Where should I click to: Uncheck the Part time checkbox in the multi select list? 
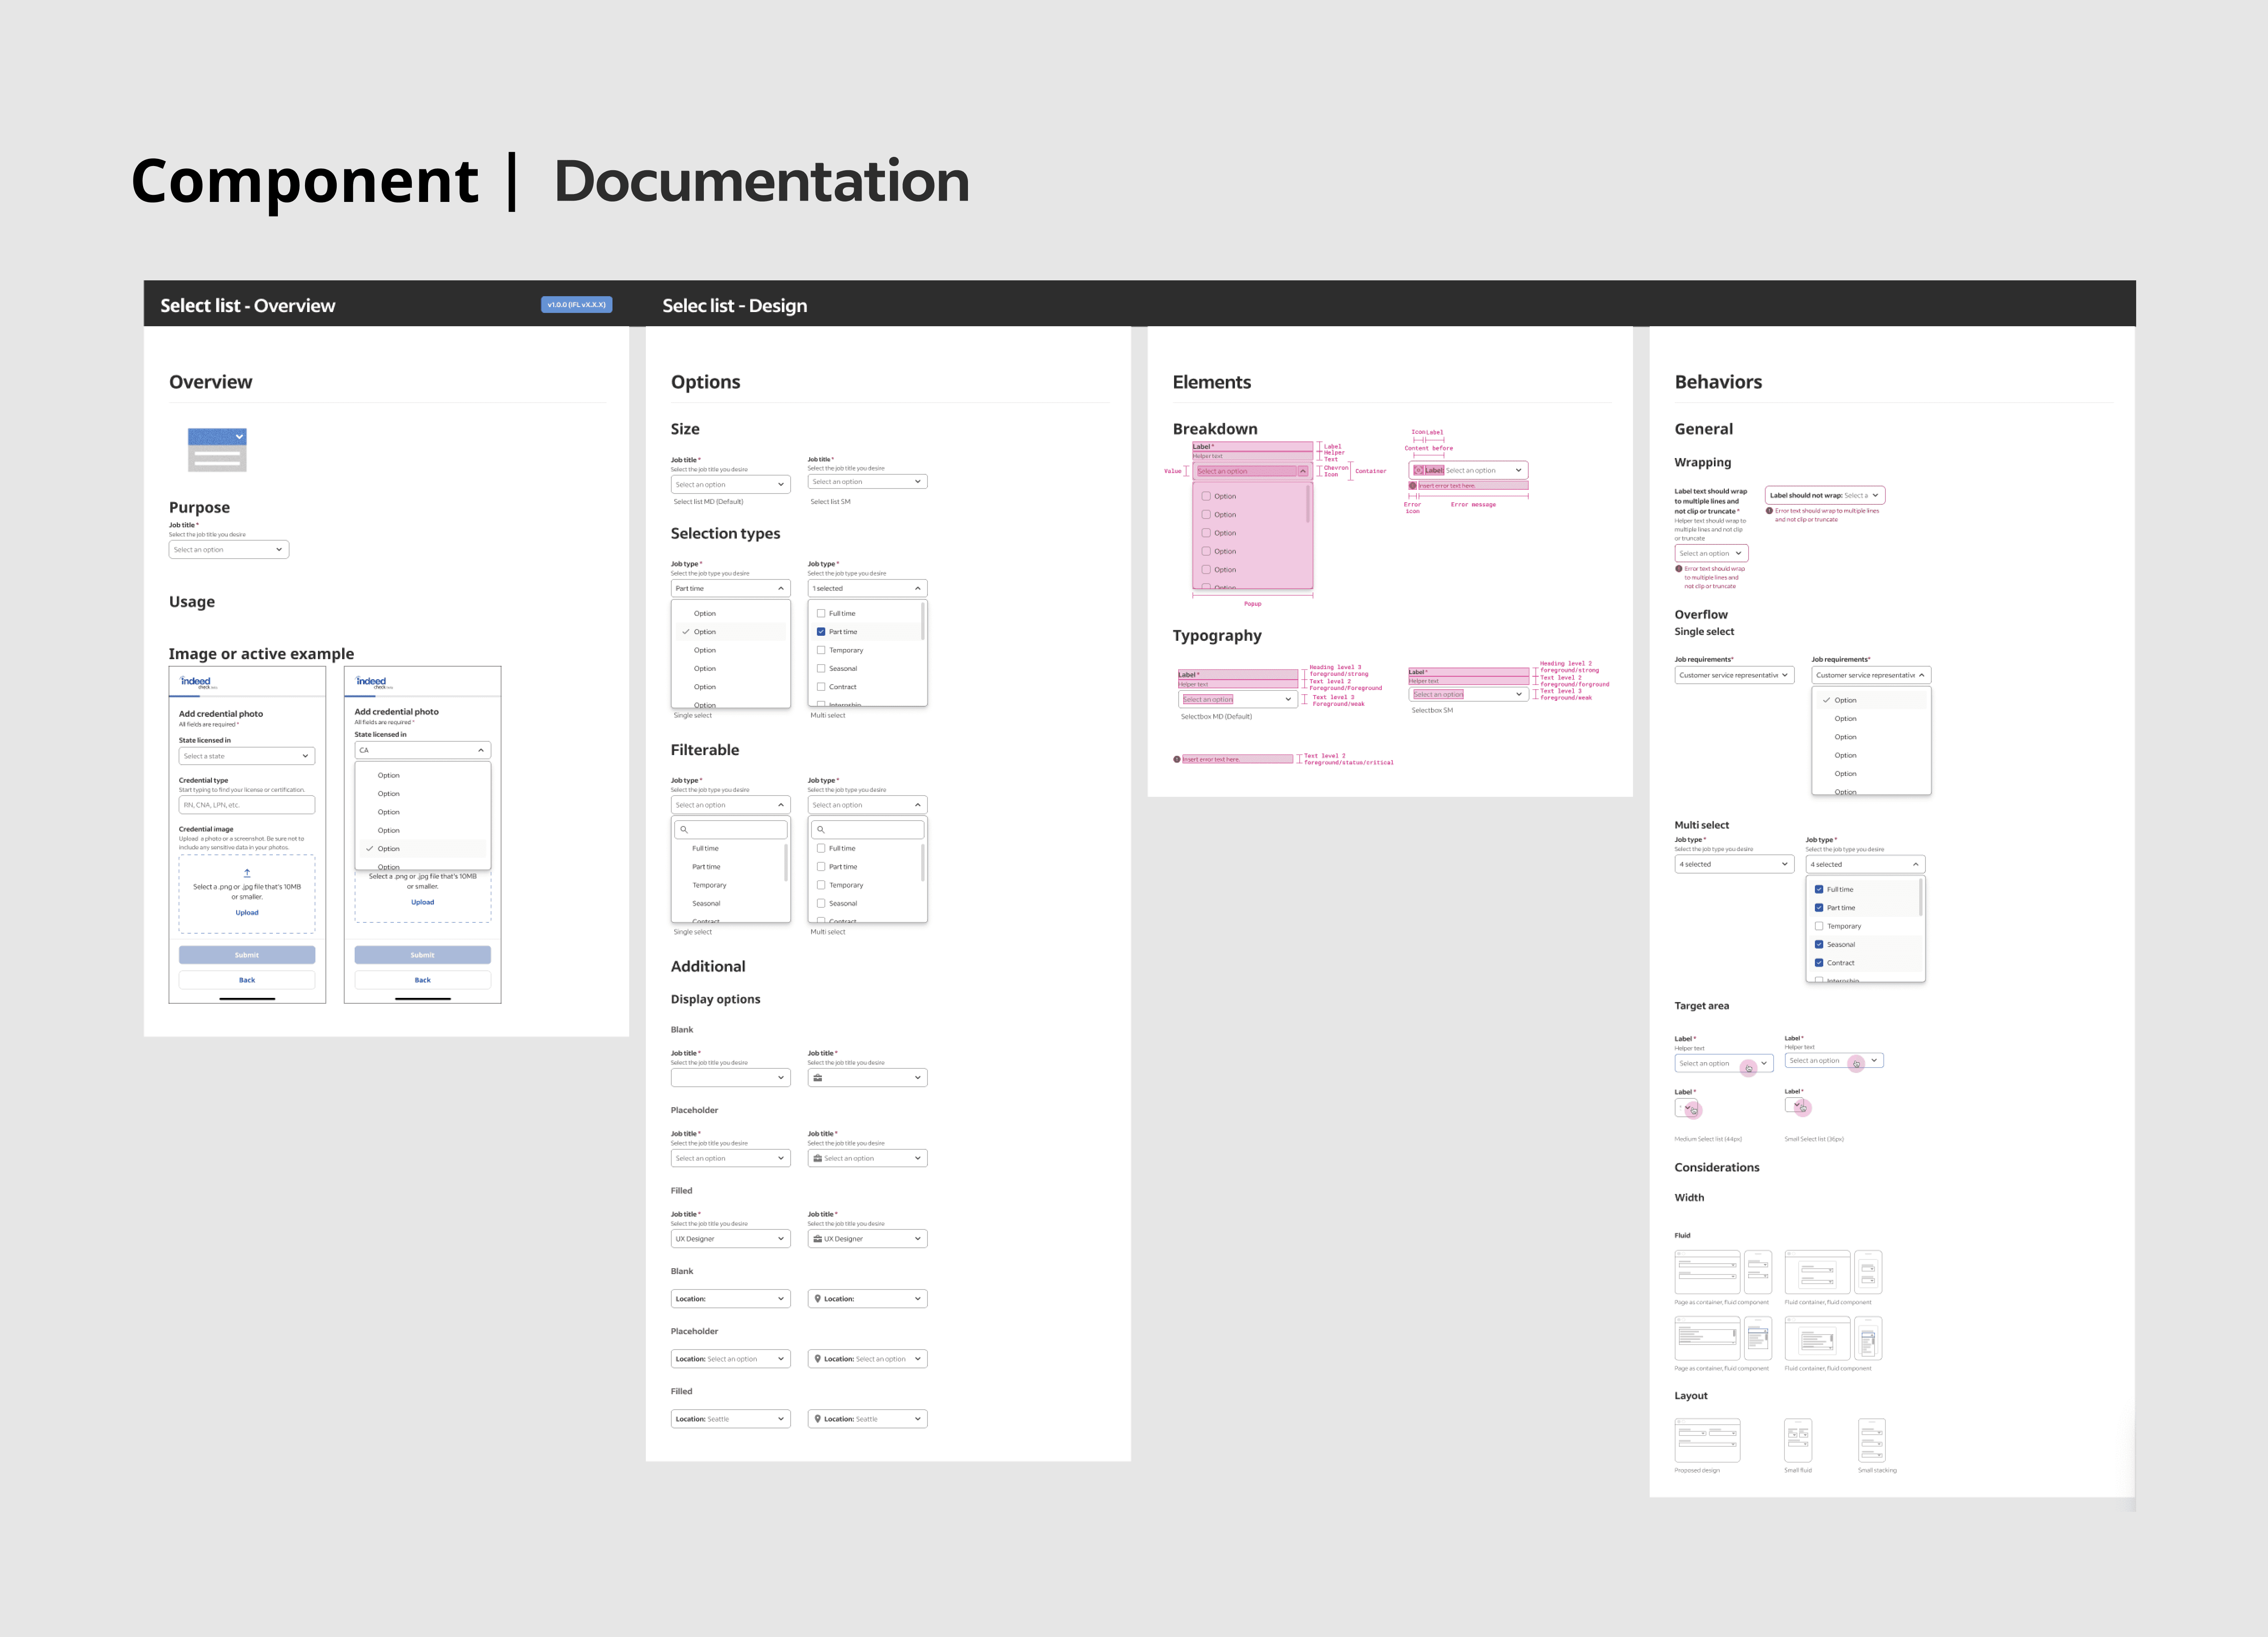(821, 632)
